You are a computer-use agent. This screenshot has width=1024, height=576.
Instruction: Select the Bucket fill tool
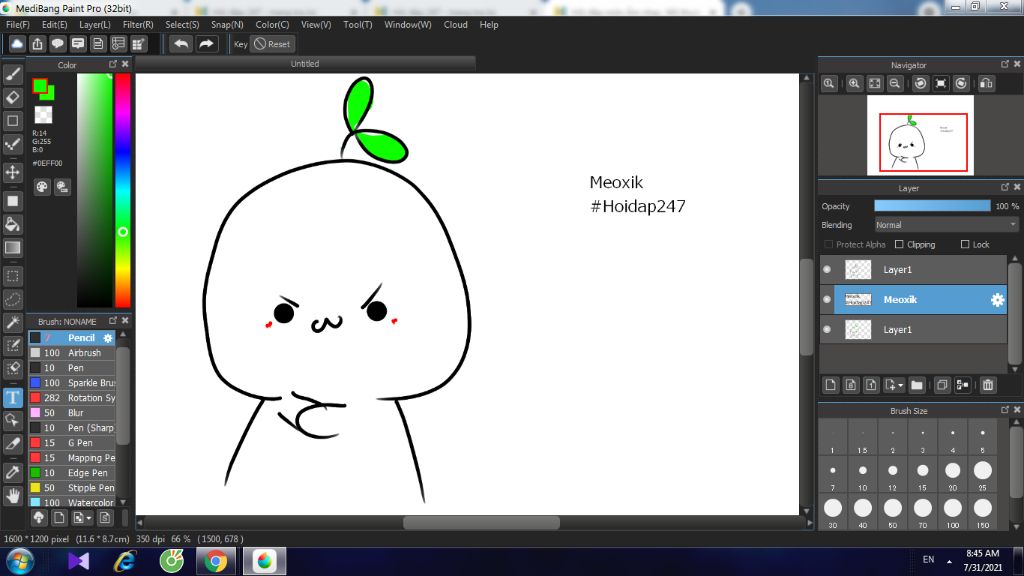(12, 225)
